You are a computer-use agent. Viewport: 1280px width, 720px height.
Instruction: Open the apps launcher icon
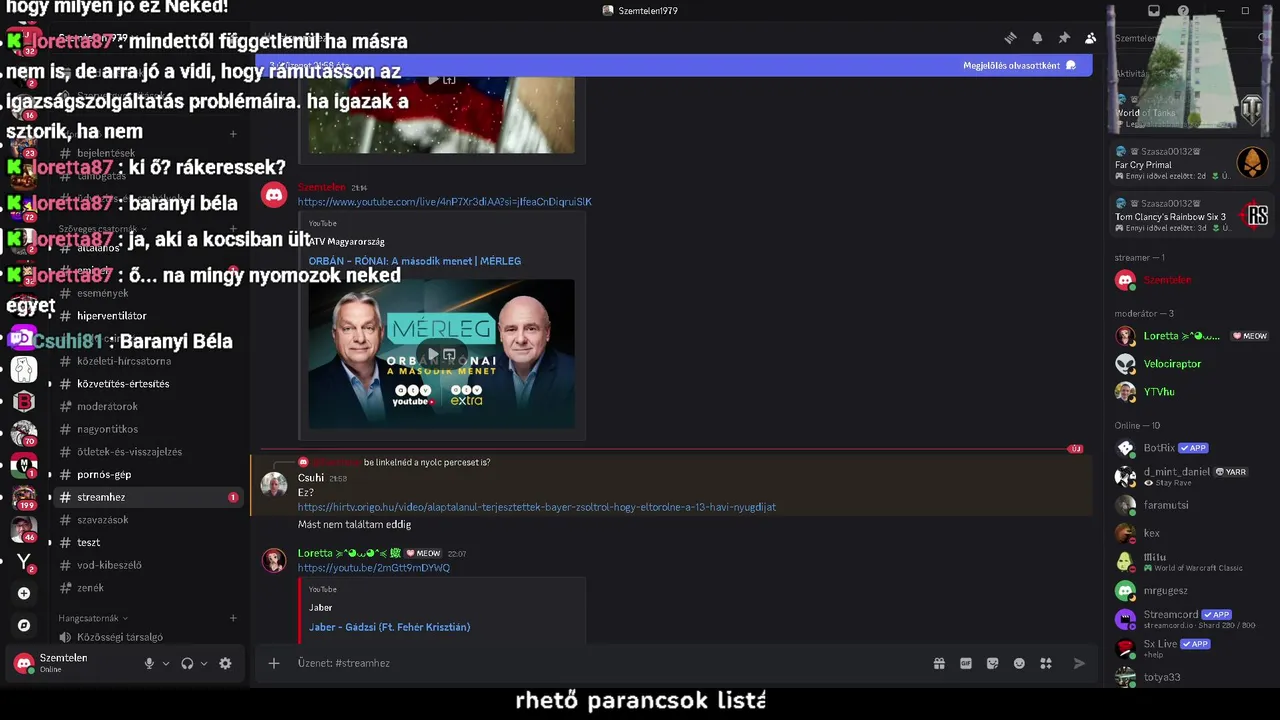coord(1046,663)
